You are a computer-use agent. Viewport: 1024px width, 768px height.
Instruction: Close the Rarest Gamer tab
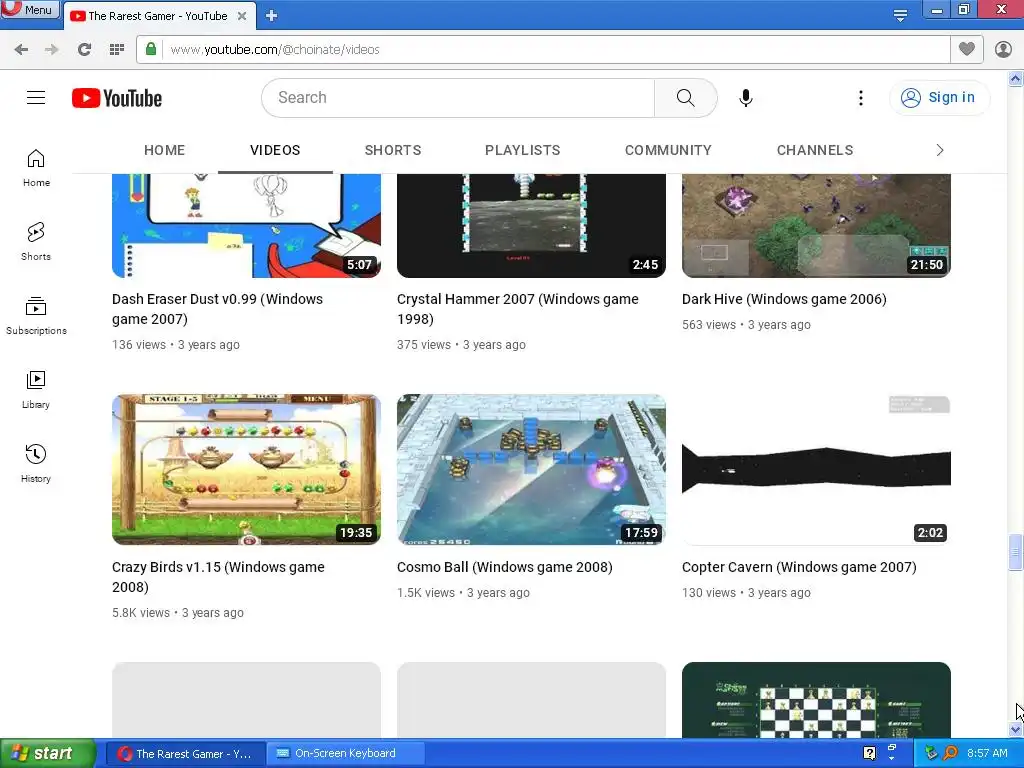242,16
